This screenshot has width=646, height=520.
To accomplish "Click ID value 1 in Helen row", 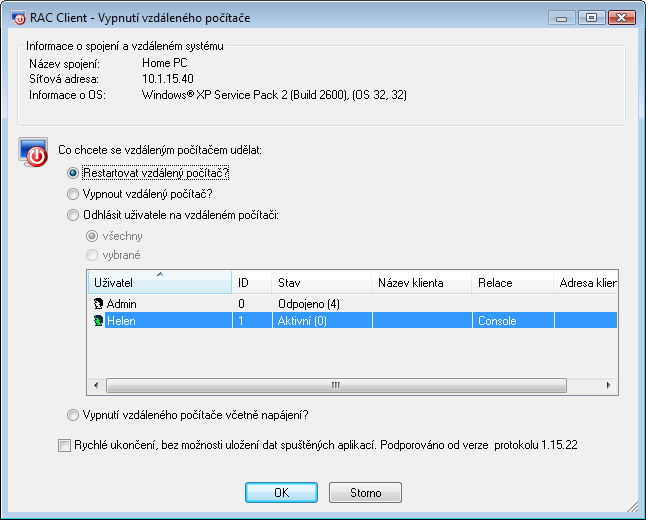I will [241, 321].
